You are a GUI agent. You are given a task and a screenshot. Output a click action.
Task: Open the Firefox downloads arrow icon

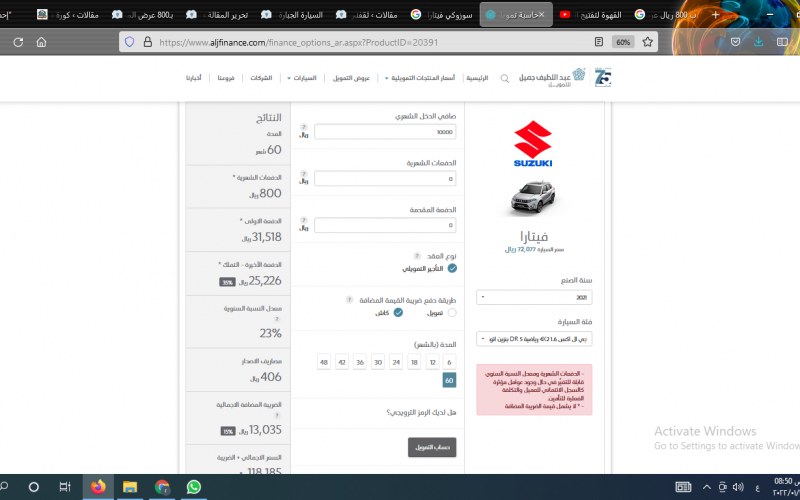click(759, 42)
